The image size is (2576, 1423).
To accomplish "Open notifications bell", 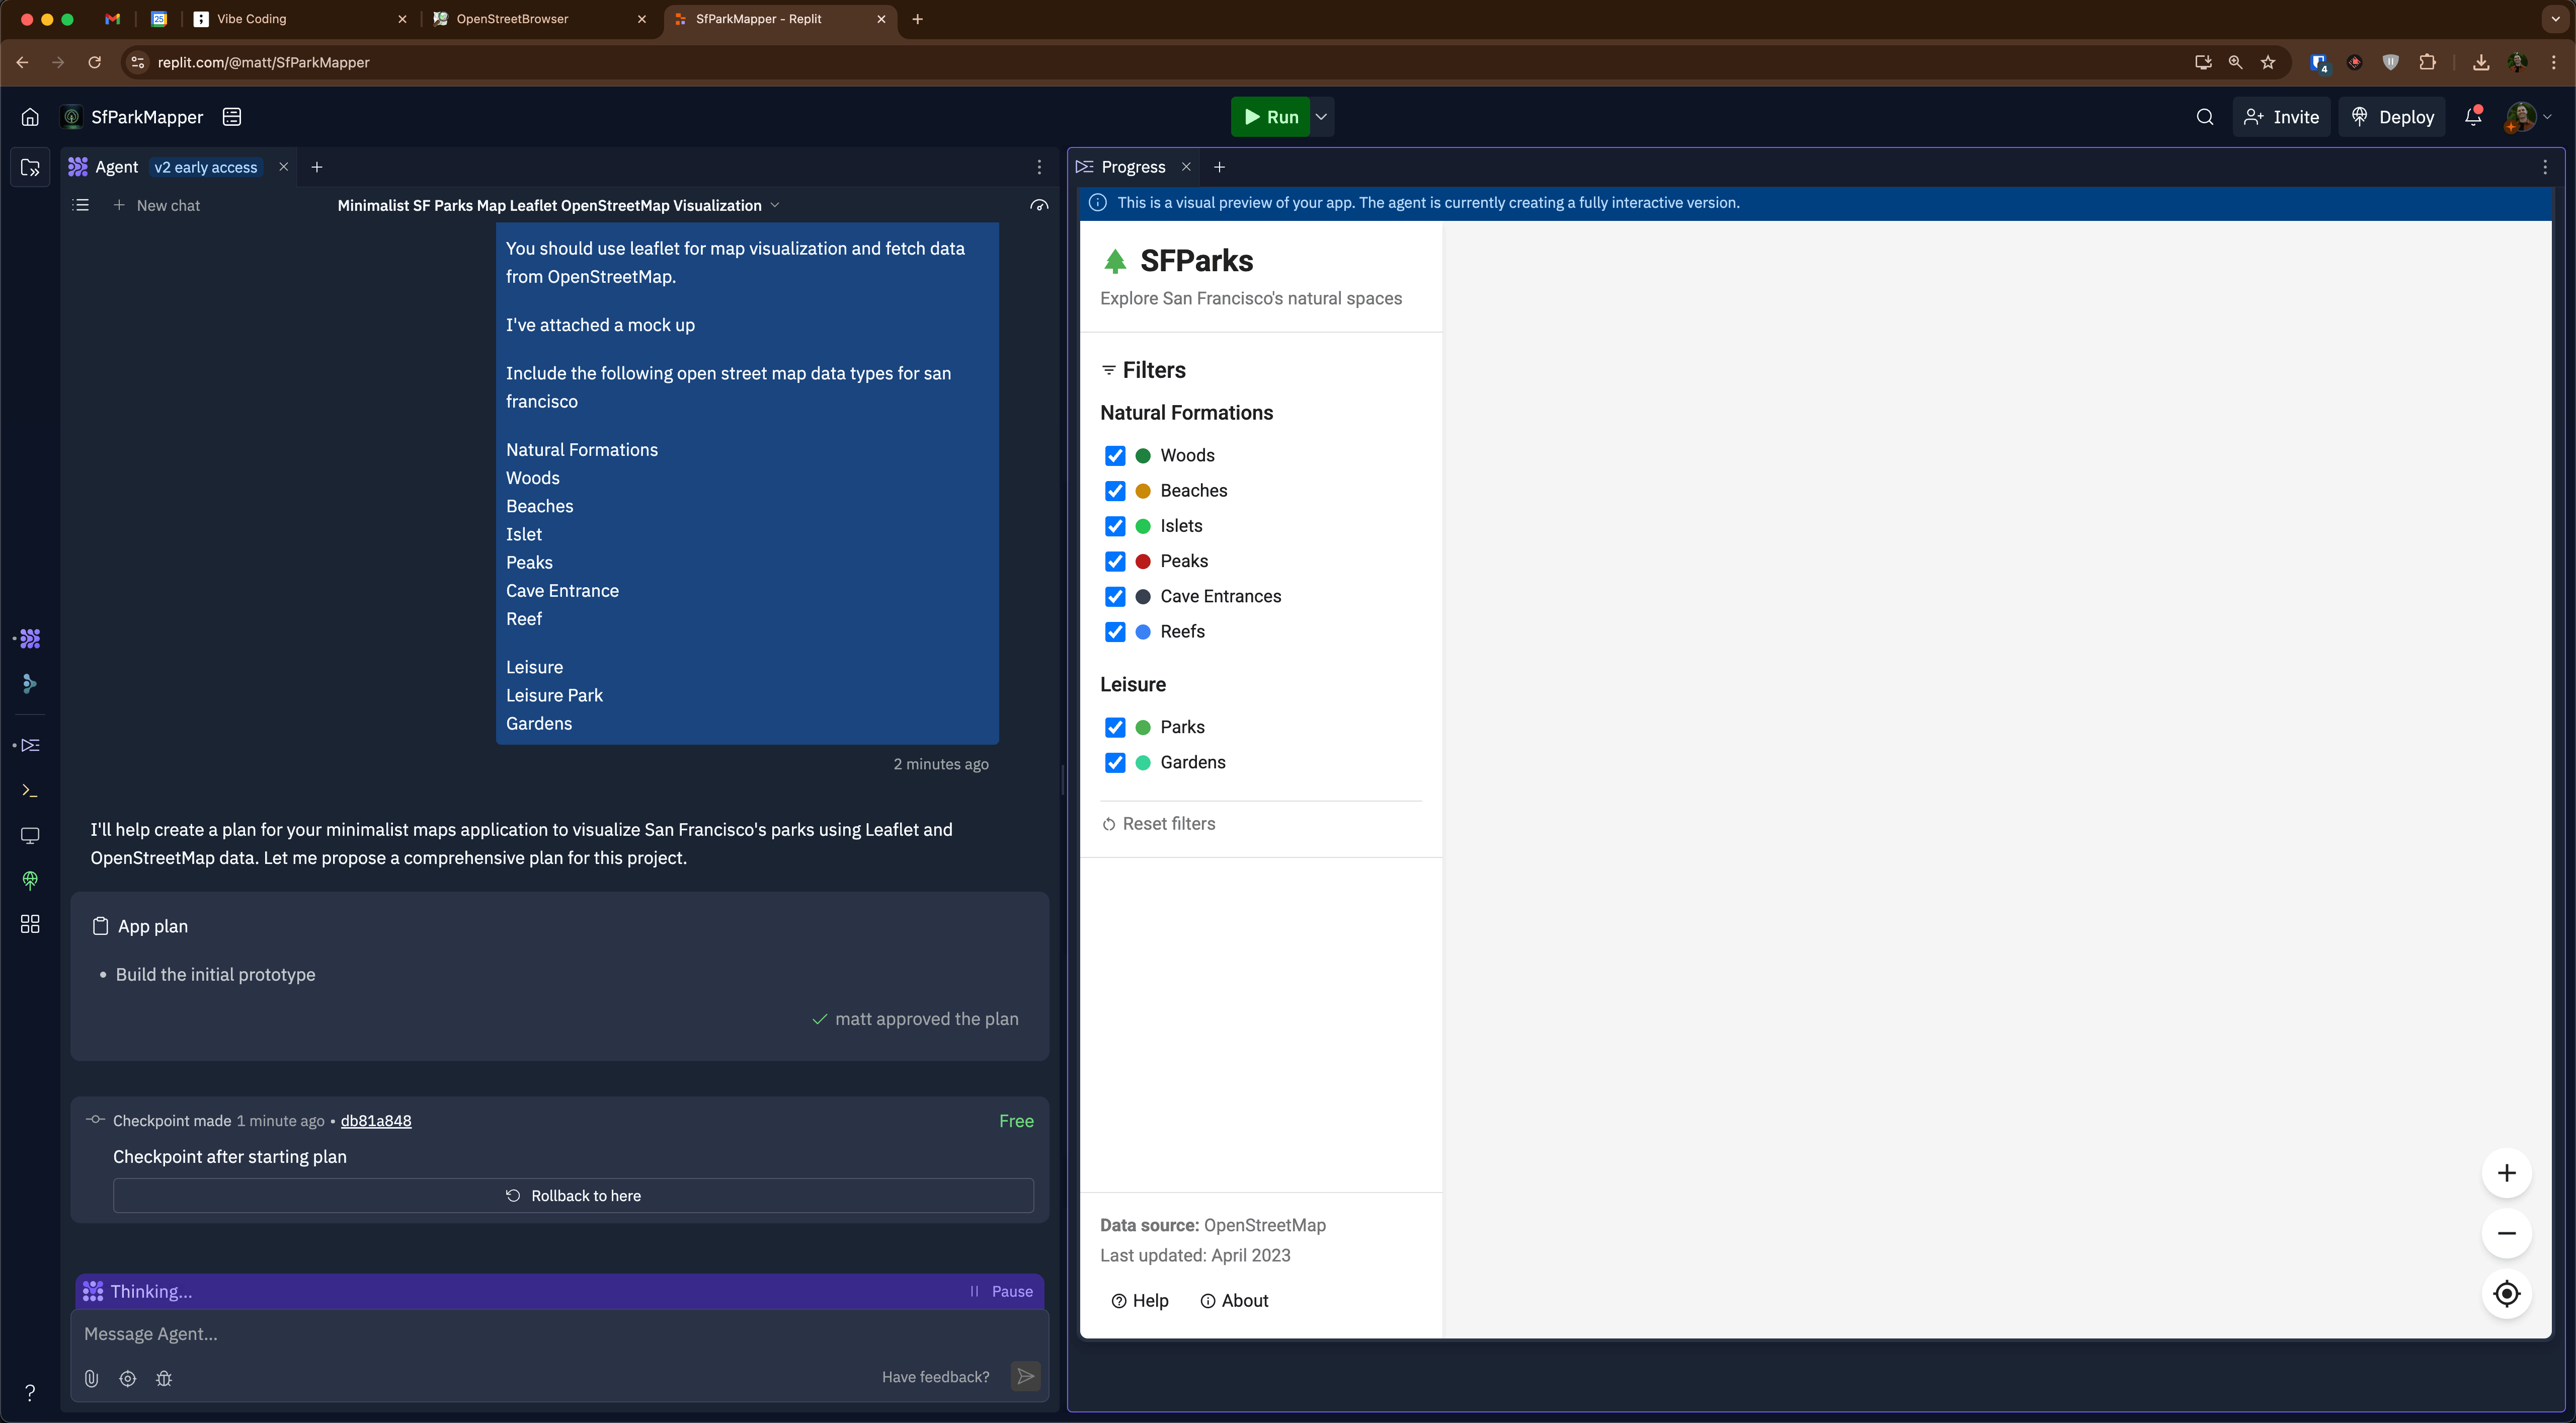I will (x=2473, y=117).
